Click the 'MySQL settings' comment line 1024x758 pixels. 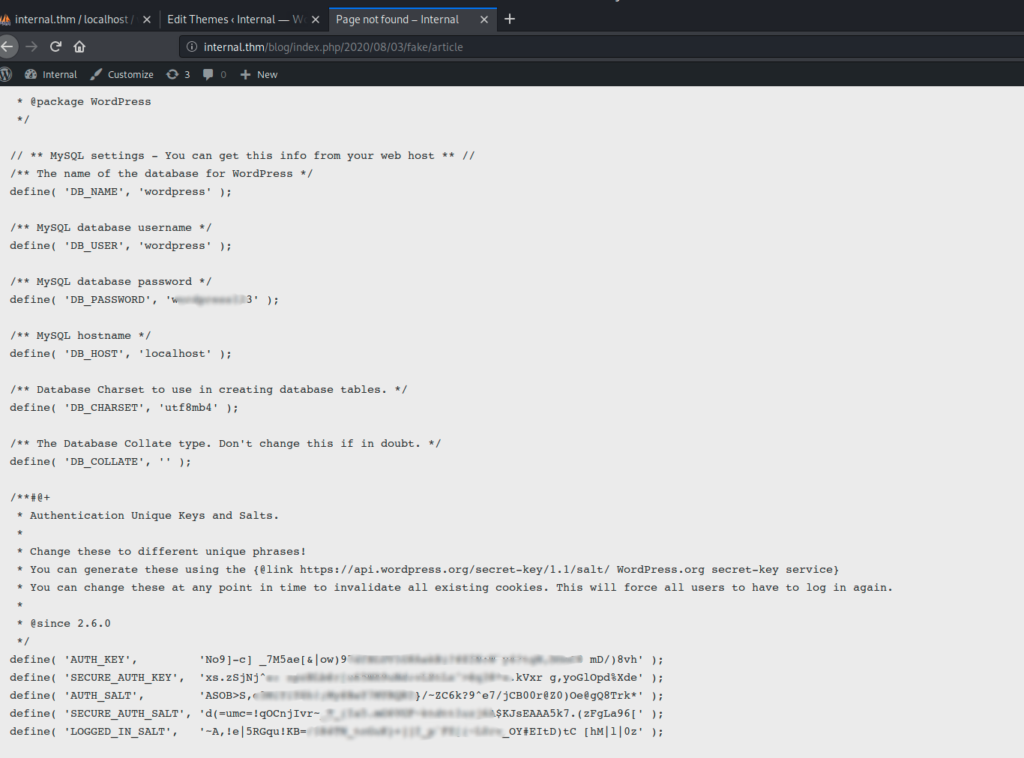tap(242, 156)
